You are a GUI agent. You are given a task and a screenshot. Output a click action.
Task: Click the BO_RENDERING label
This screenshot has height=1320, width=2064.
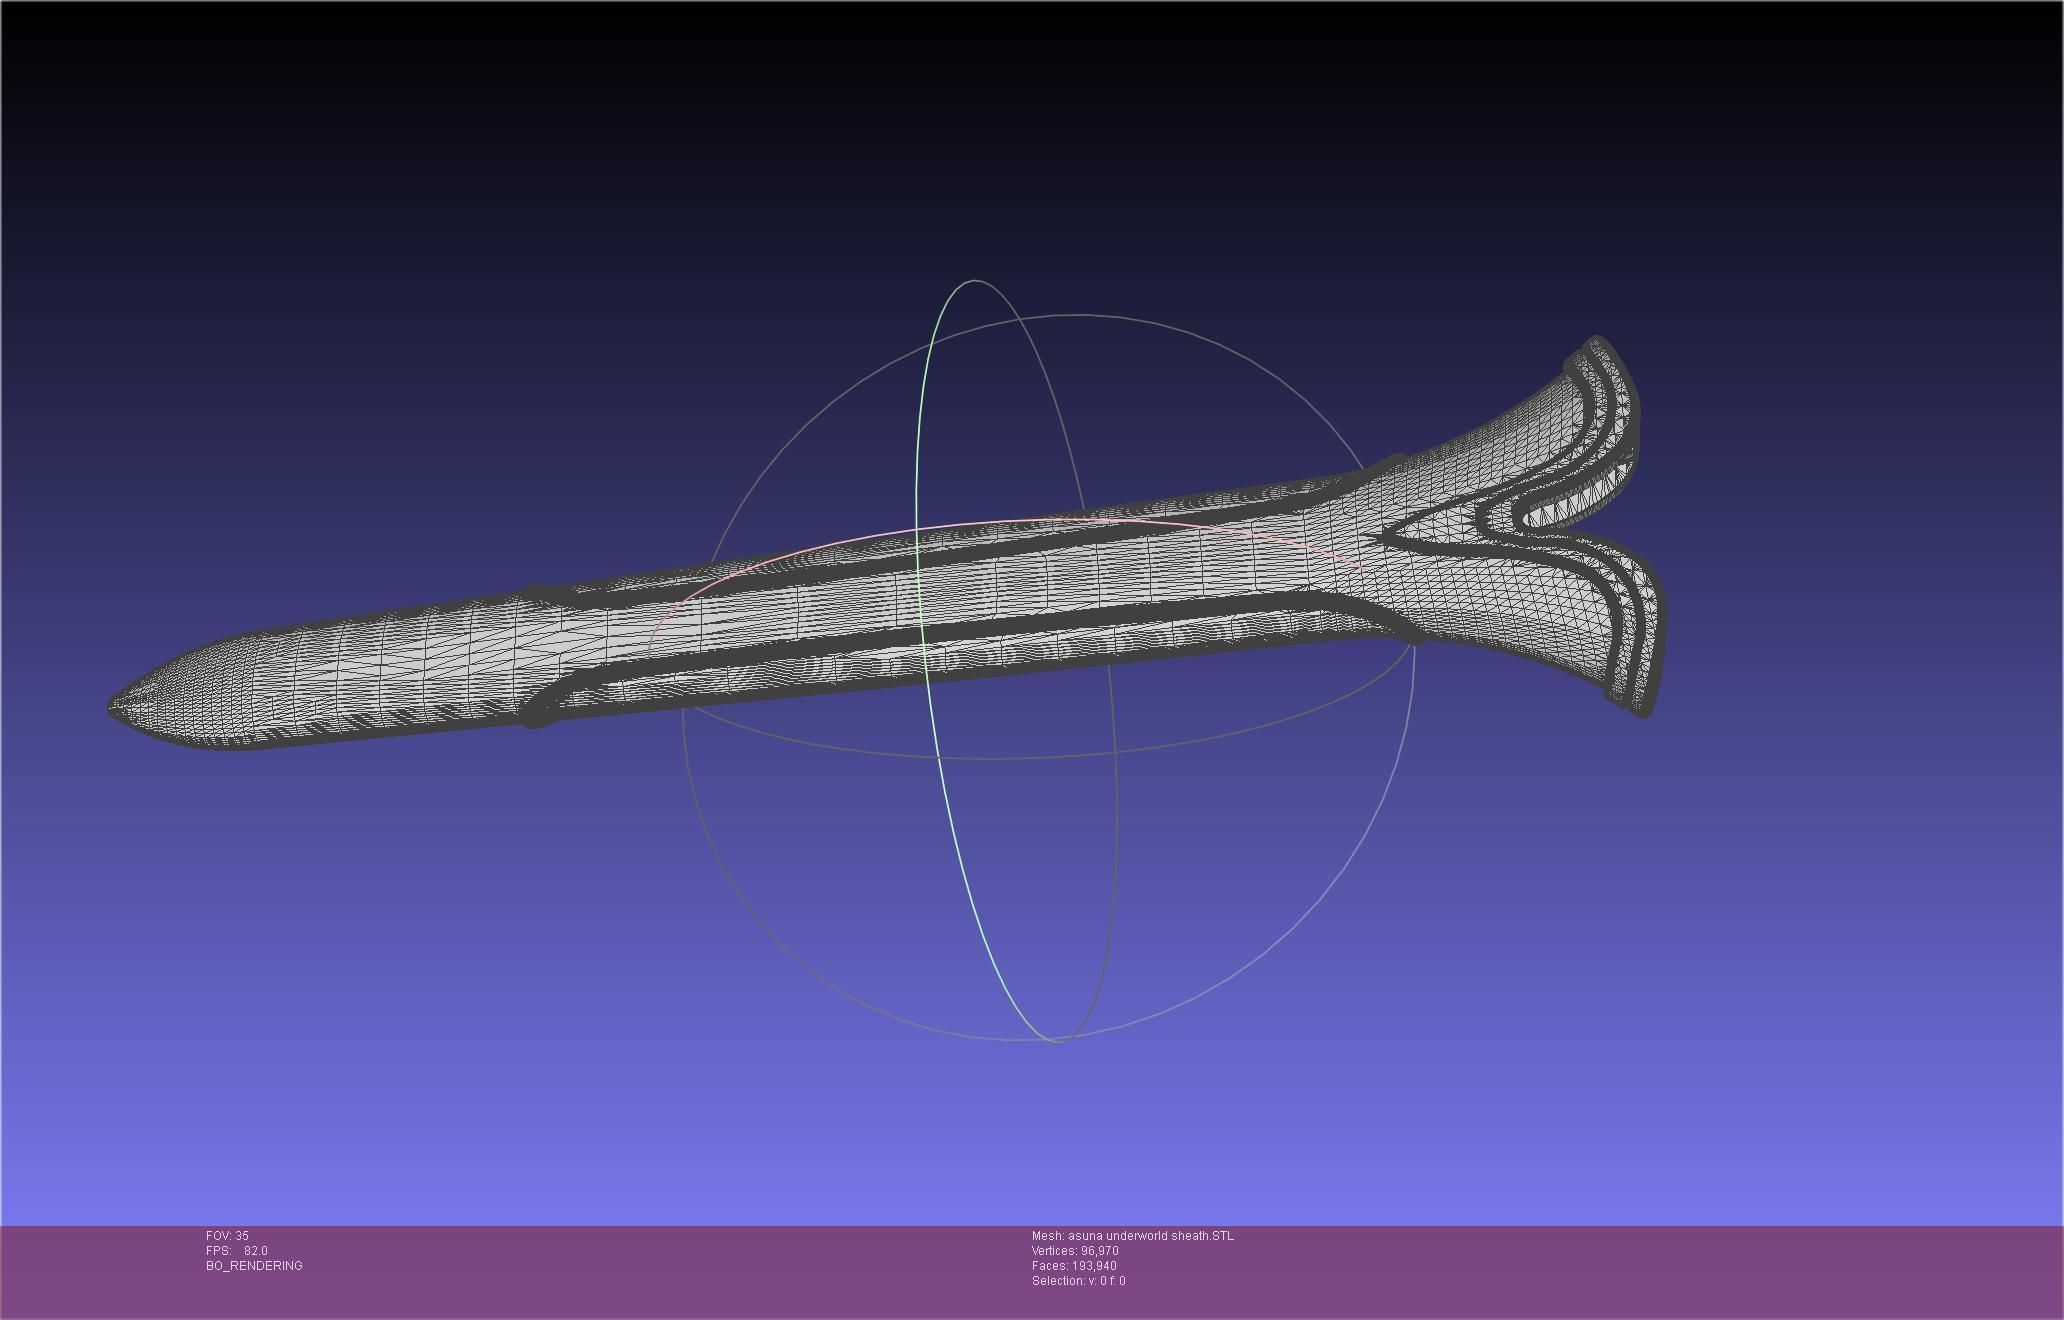tap(254, 1266)
